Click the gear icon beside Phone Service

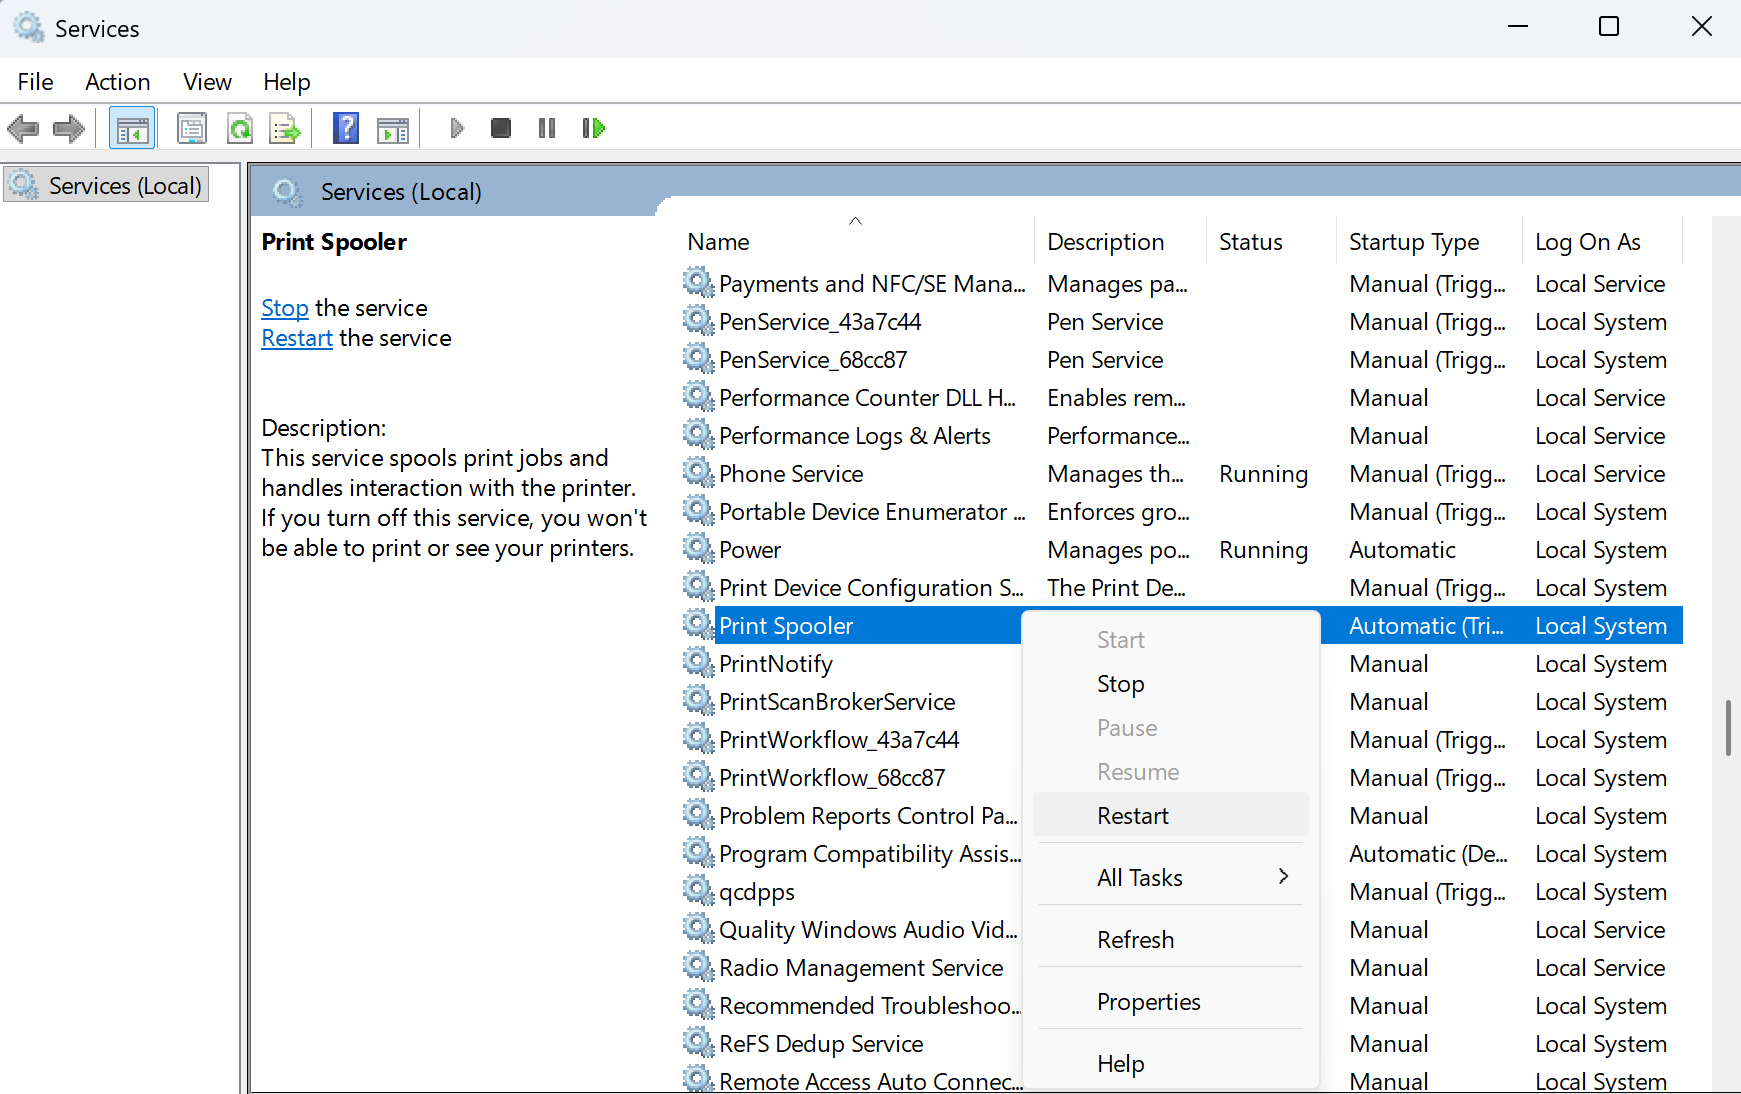(698, 472)
